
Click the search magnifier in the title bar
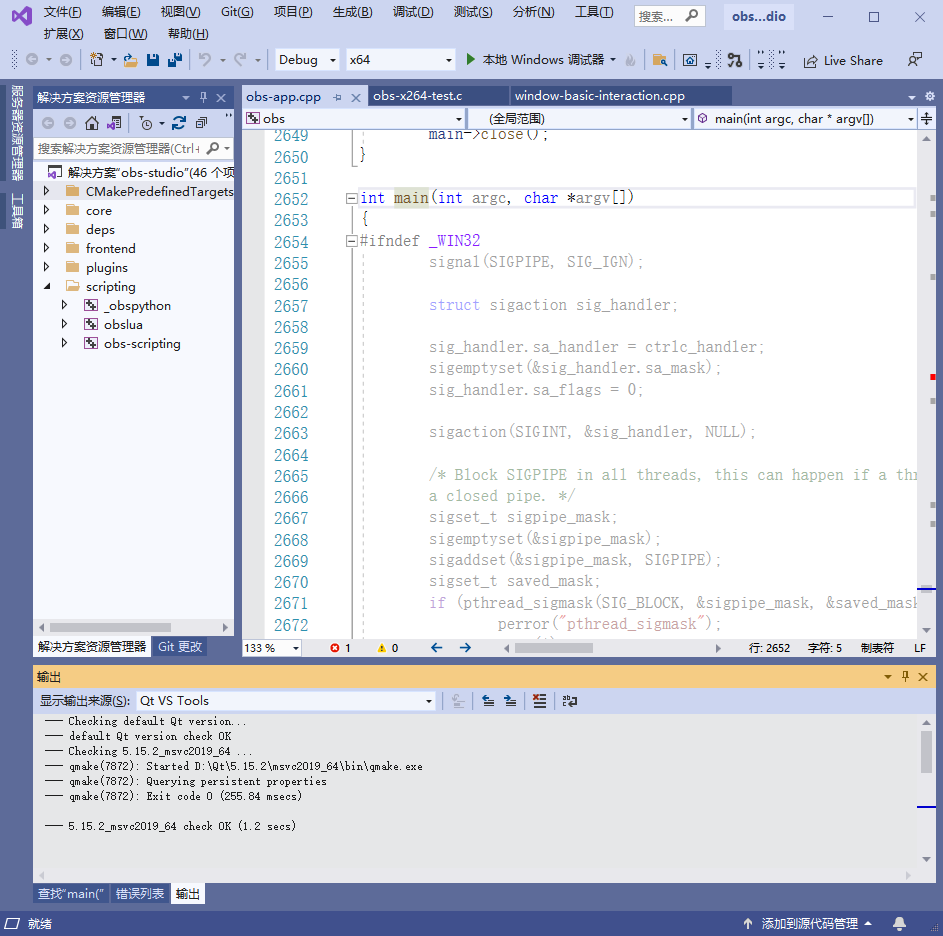click(692, 16)
